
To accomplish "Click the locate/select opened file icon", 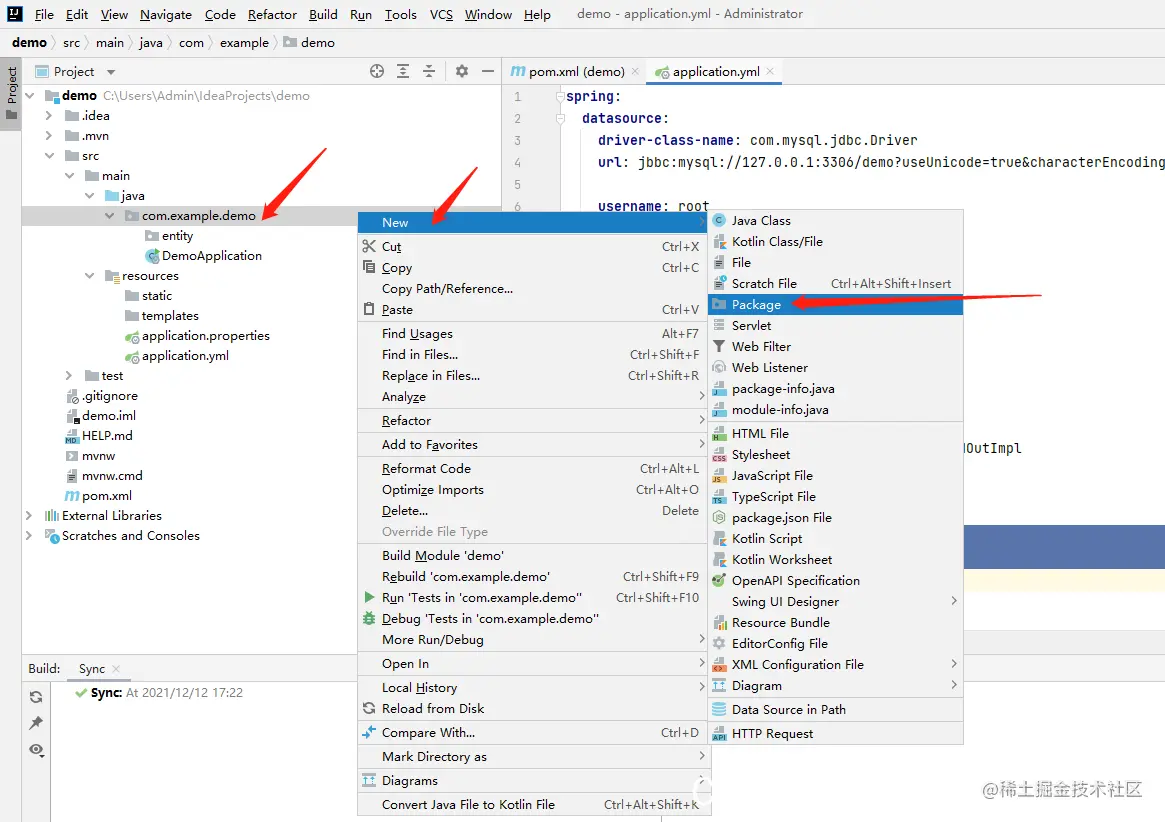I will pos(377,71).
